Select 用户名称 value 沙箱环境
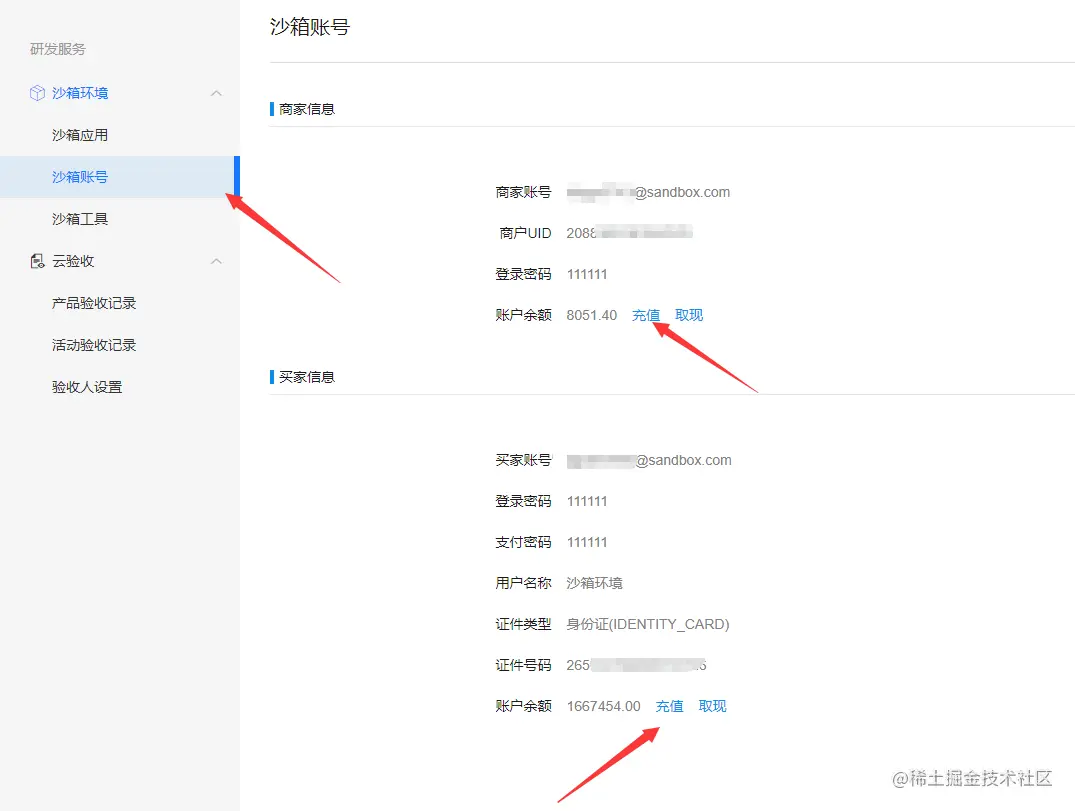1075x811 pixels. 594,583
